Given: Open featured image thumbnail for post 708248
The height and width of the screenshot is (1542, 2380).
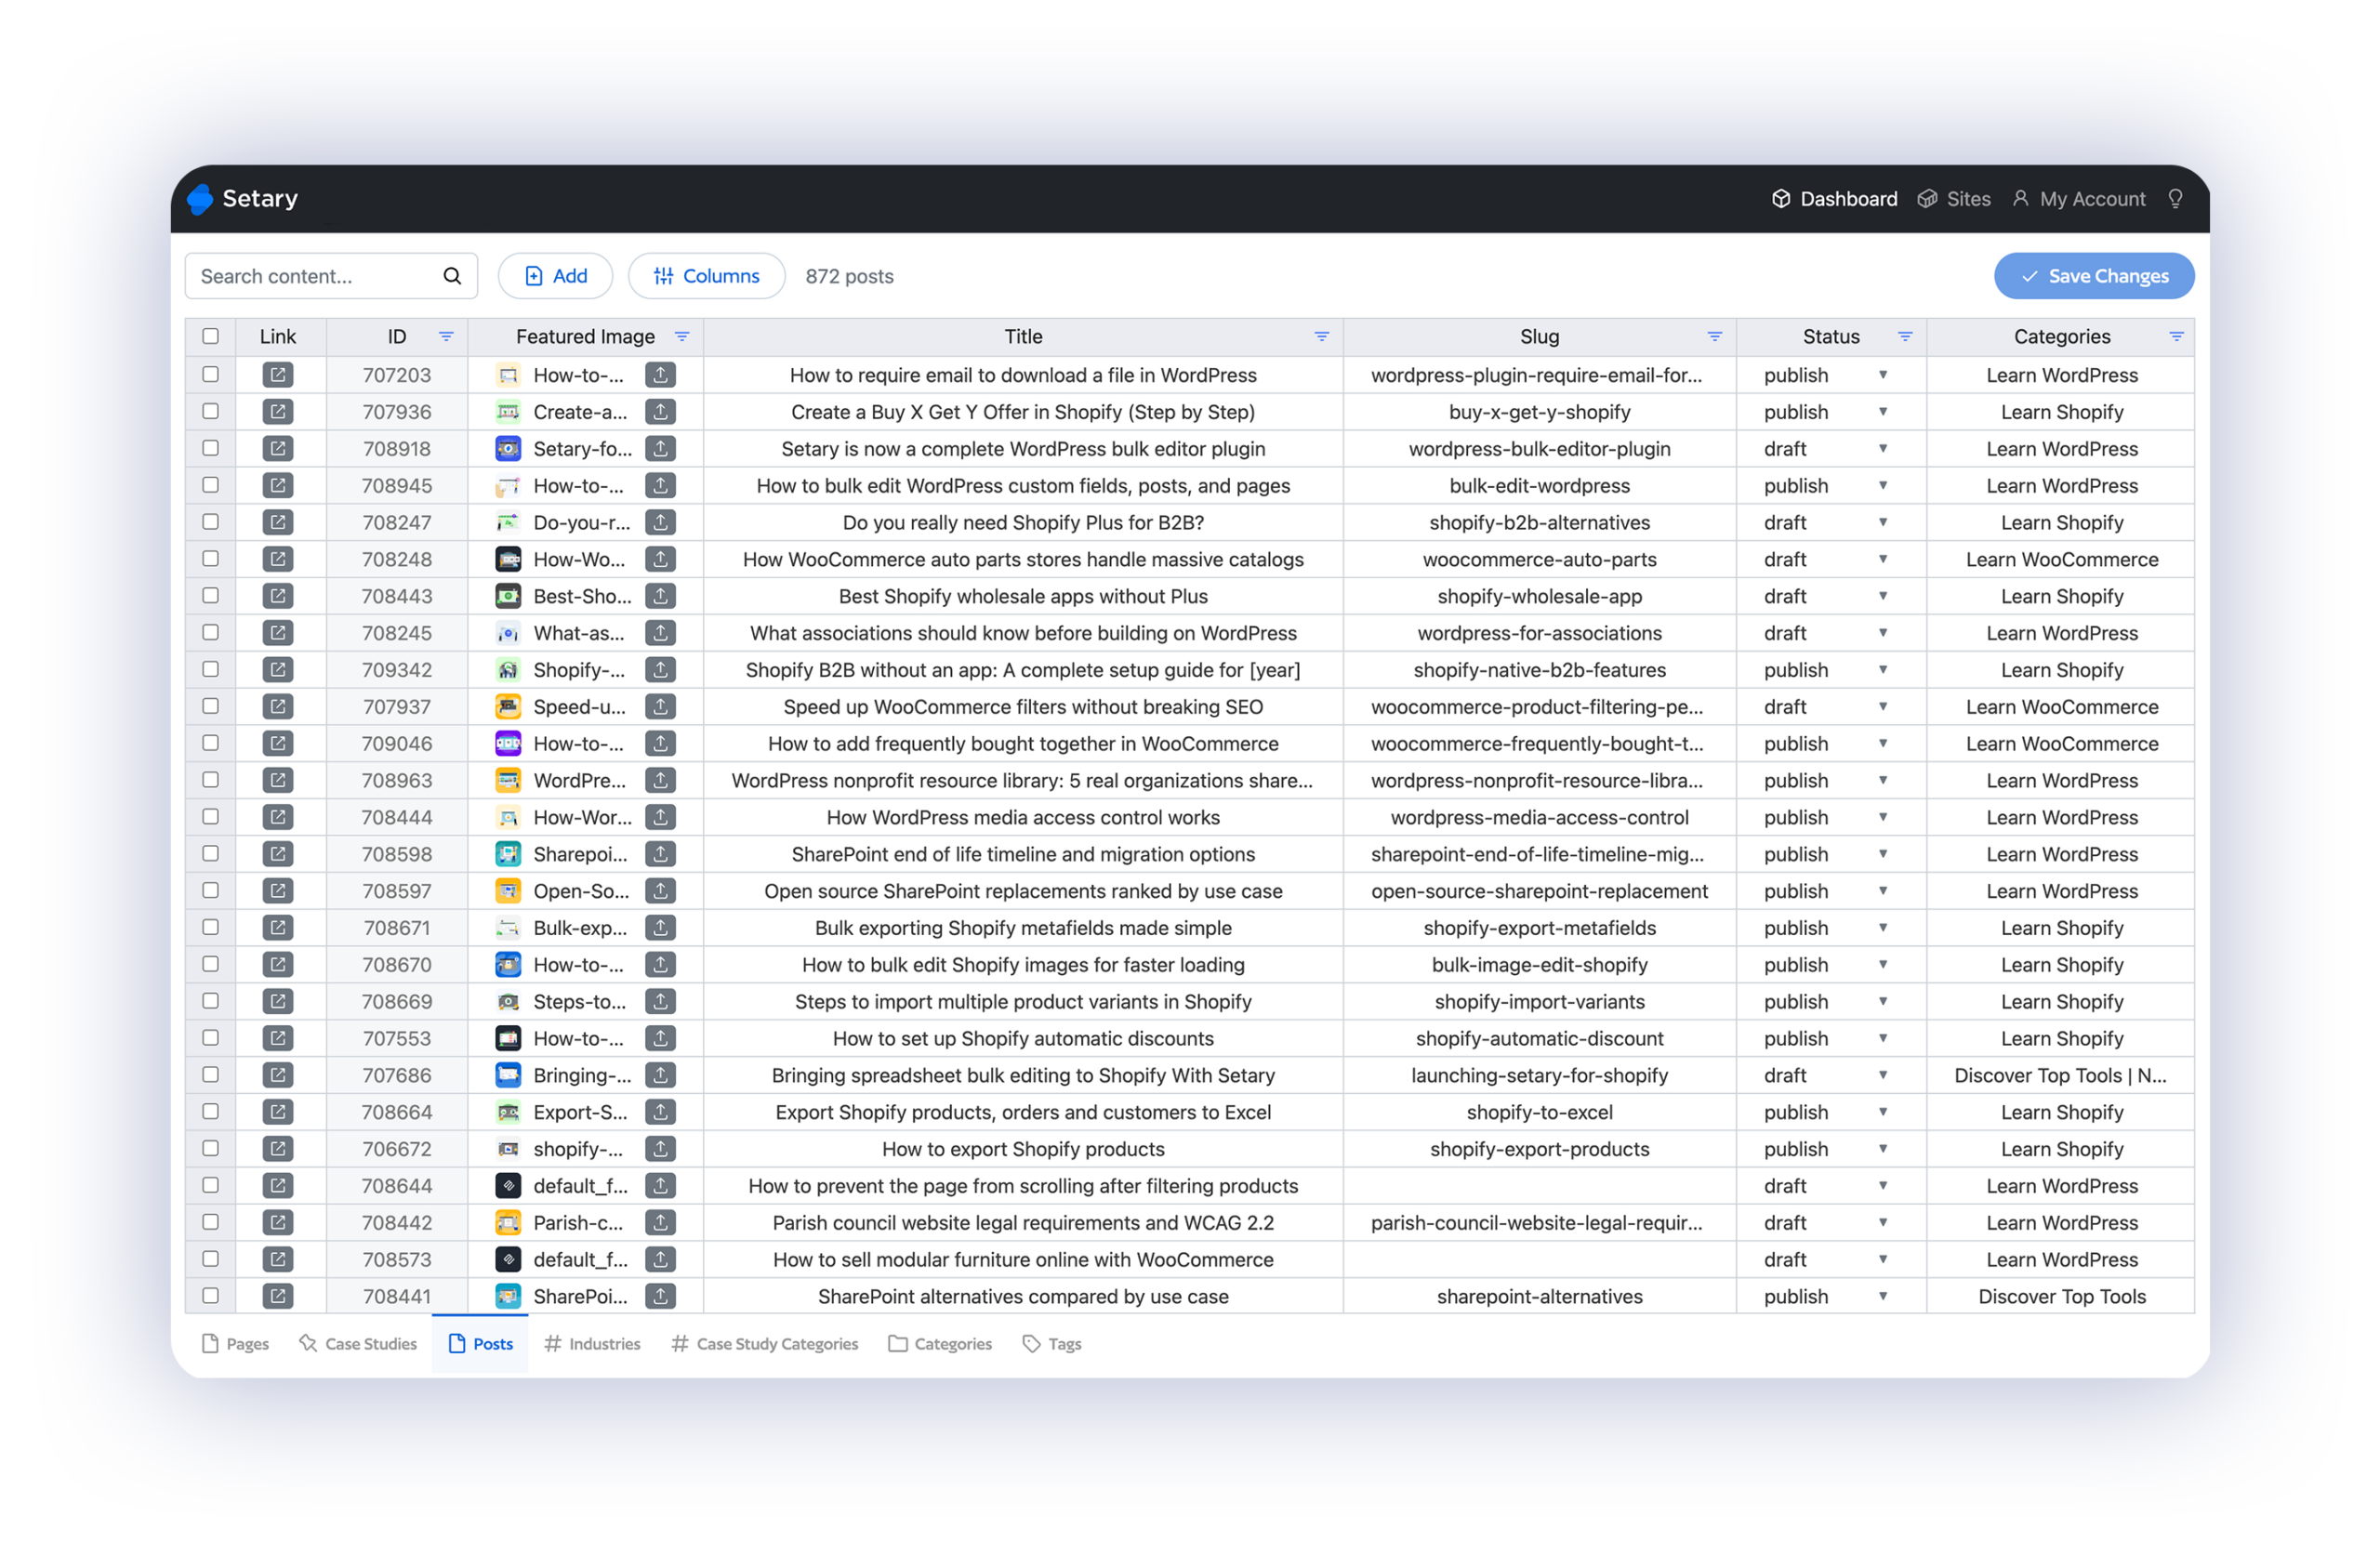Looking at the screenshot, I should coord(508,559).
